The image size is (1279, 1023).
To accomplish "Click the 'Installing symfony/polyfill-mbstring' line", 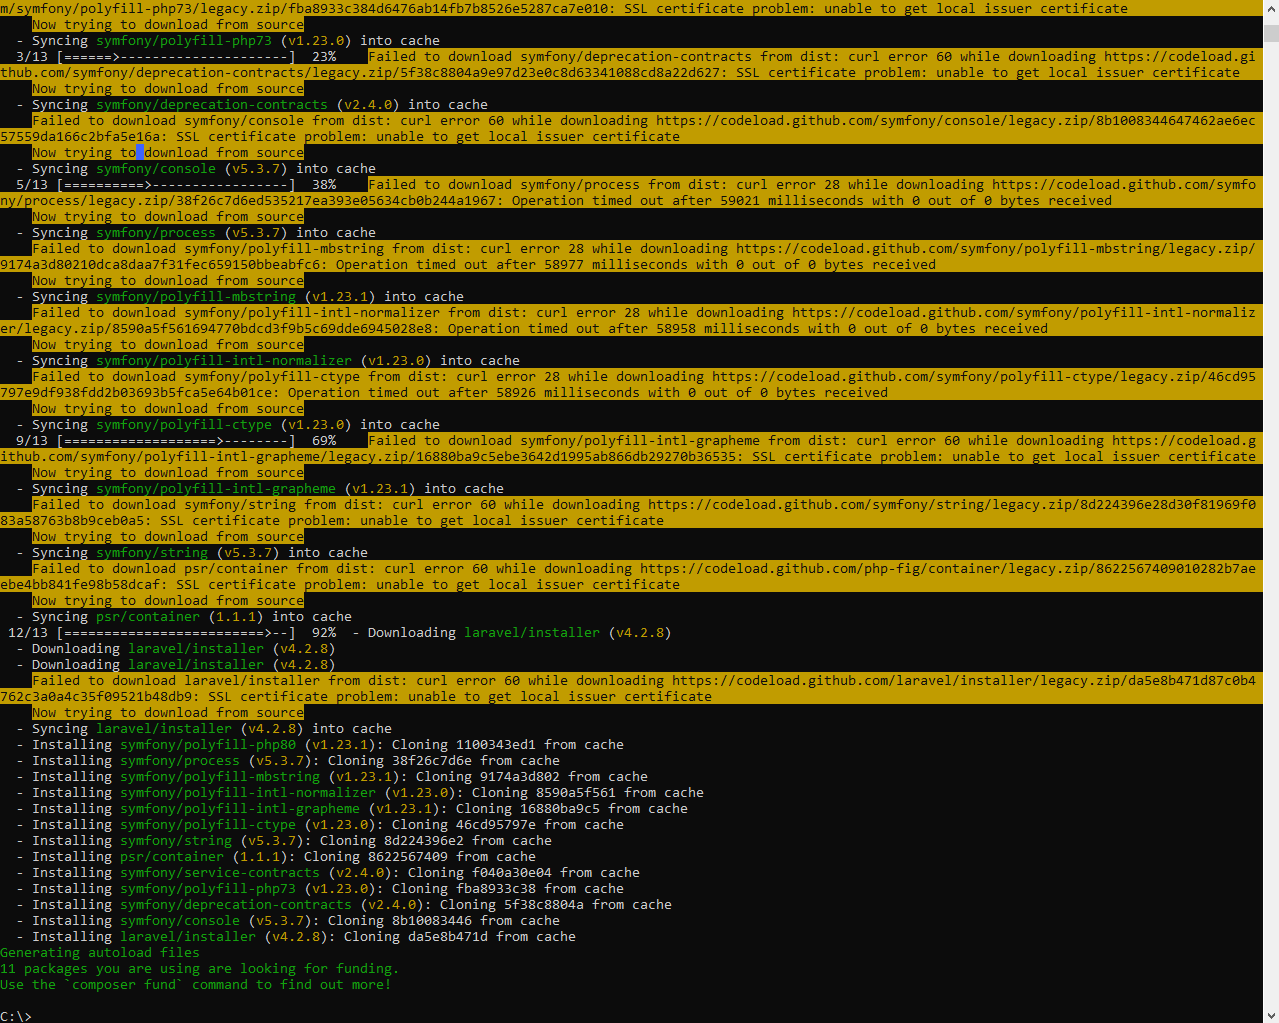I will [332, 777].
